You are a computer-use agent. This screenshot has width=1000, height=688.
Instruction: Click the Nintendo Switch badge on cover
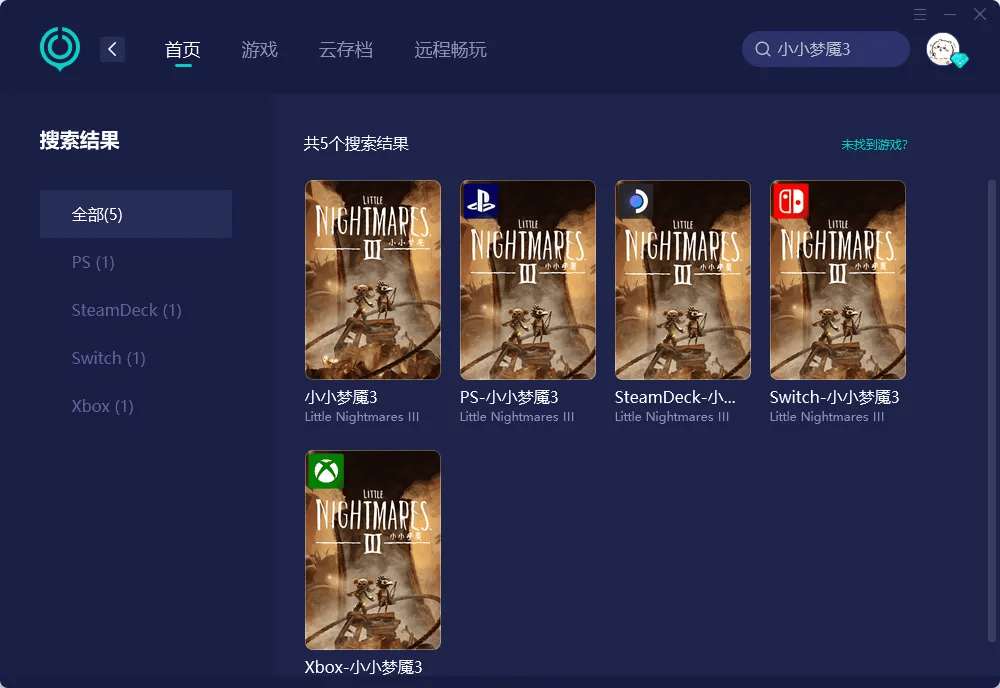(790, 201)
